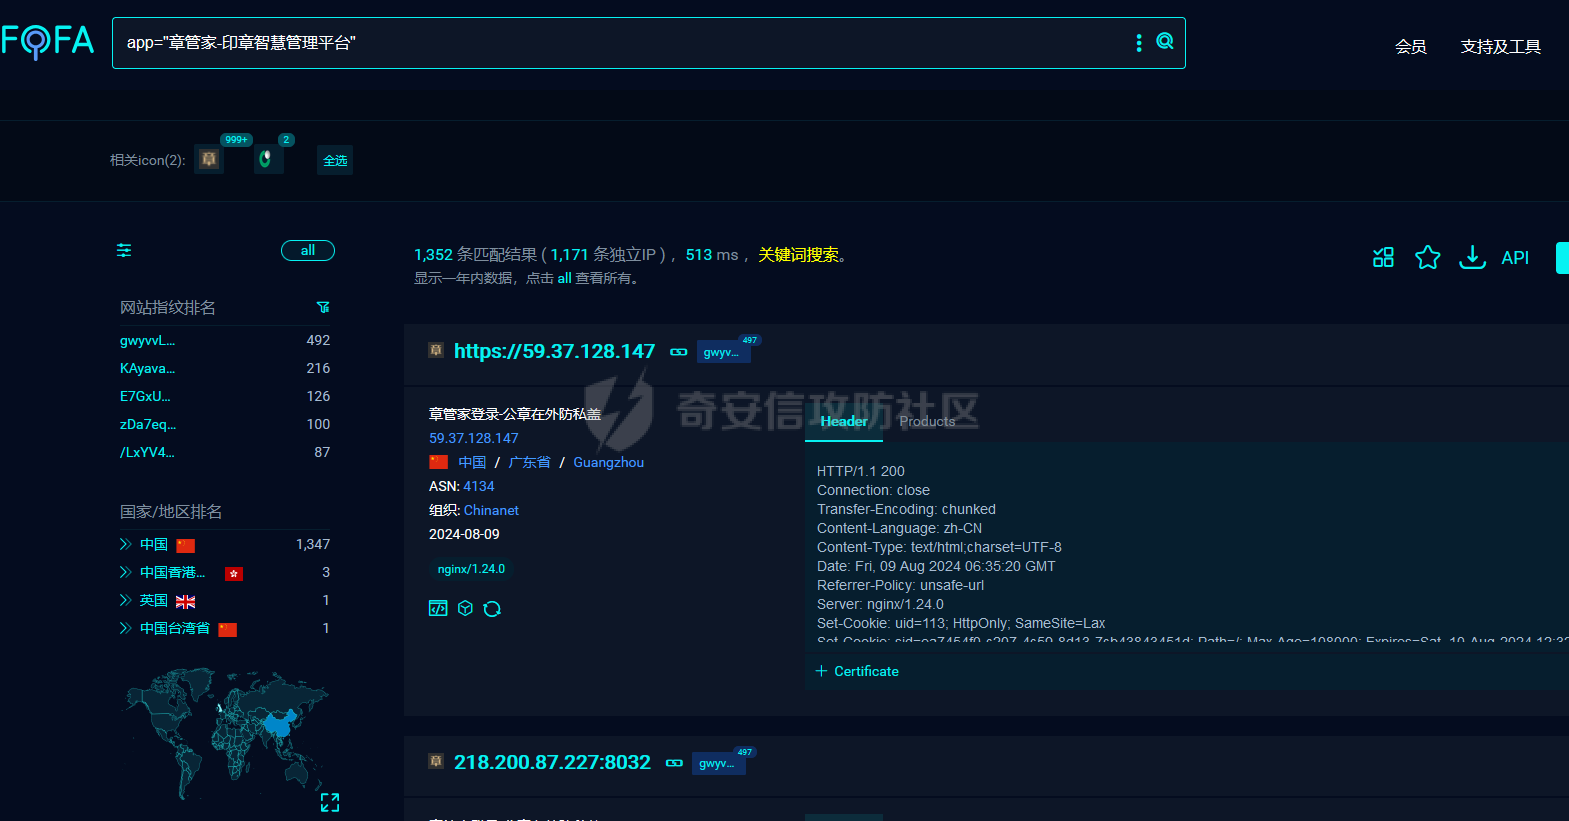Open the 支持及工具 menu
Viewport: 1569px width, 821px height.
click(x=1501, y=47)
